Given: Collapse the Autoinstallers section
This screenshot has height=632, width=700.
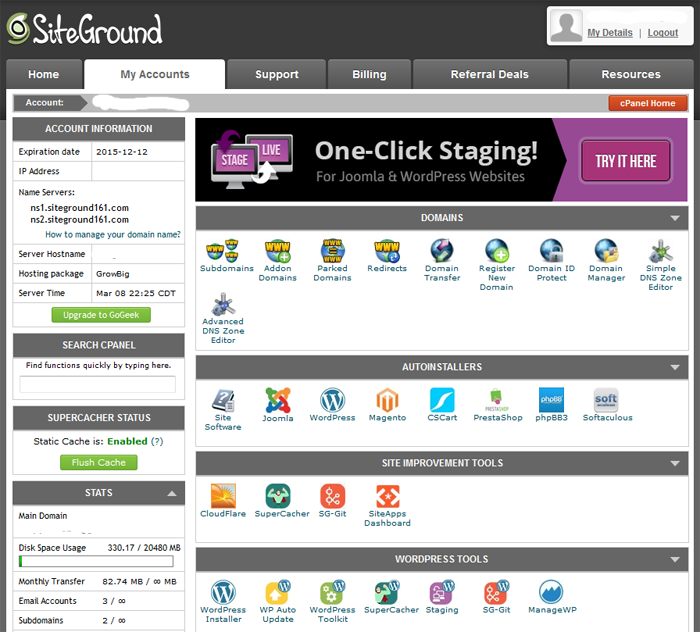Looking at the screenshot, I should point(675,367).
